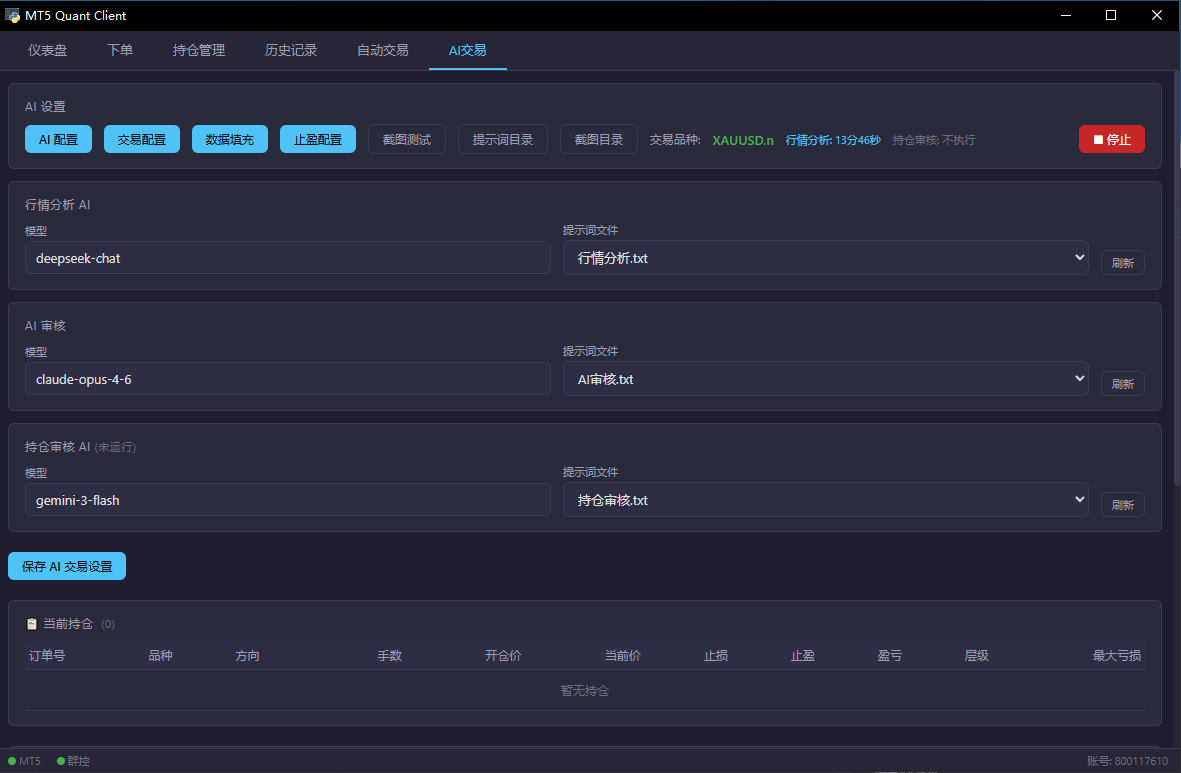Click the 交易配置 button
Image resolution: width=1181 pixels, height=773 pixels.
pyautogui.click(x=142, y=139)
